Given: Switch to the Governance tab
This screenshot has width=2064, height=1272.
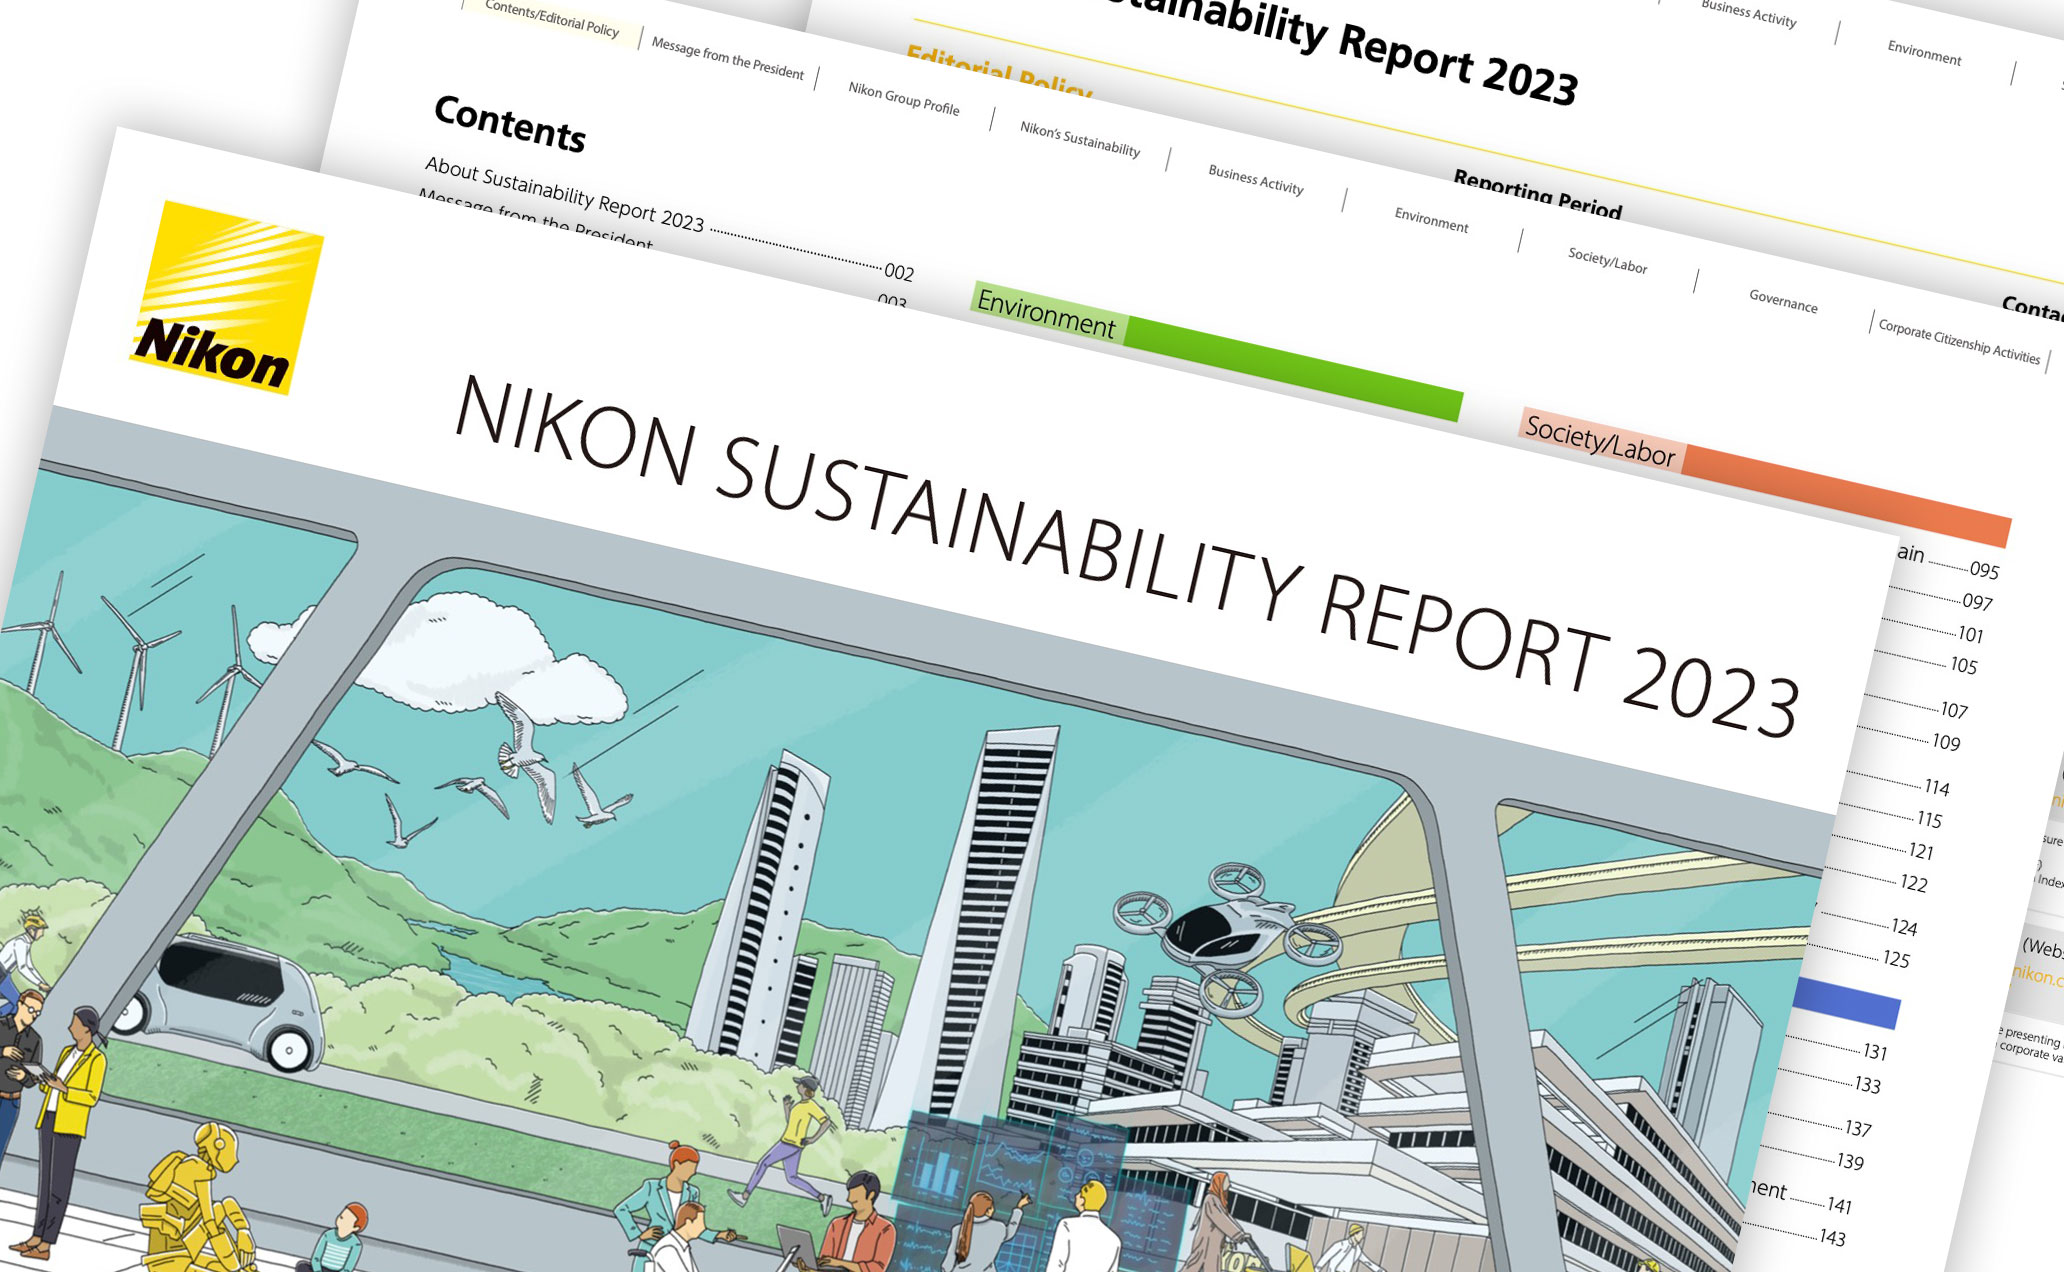Looking at the screenshot, I should [x=1784, y=300].
